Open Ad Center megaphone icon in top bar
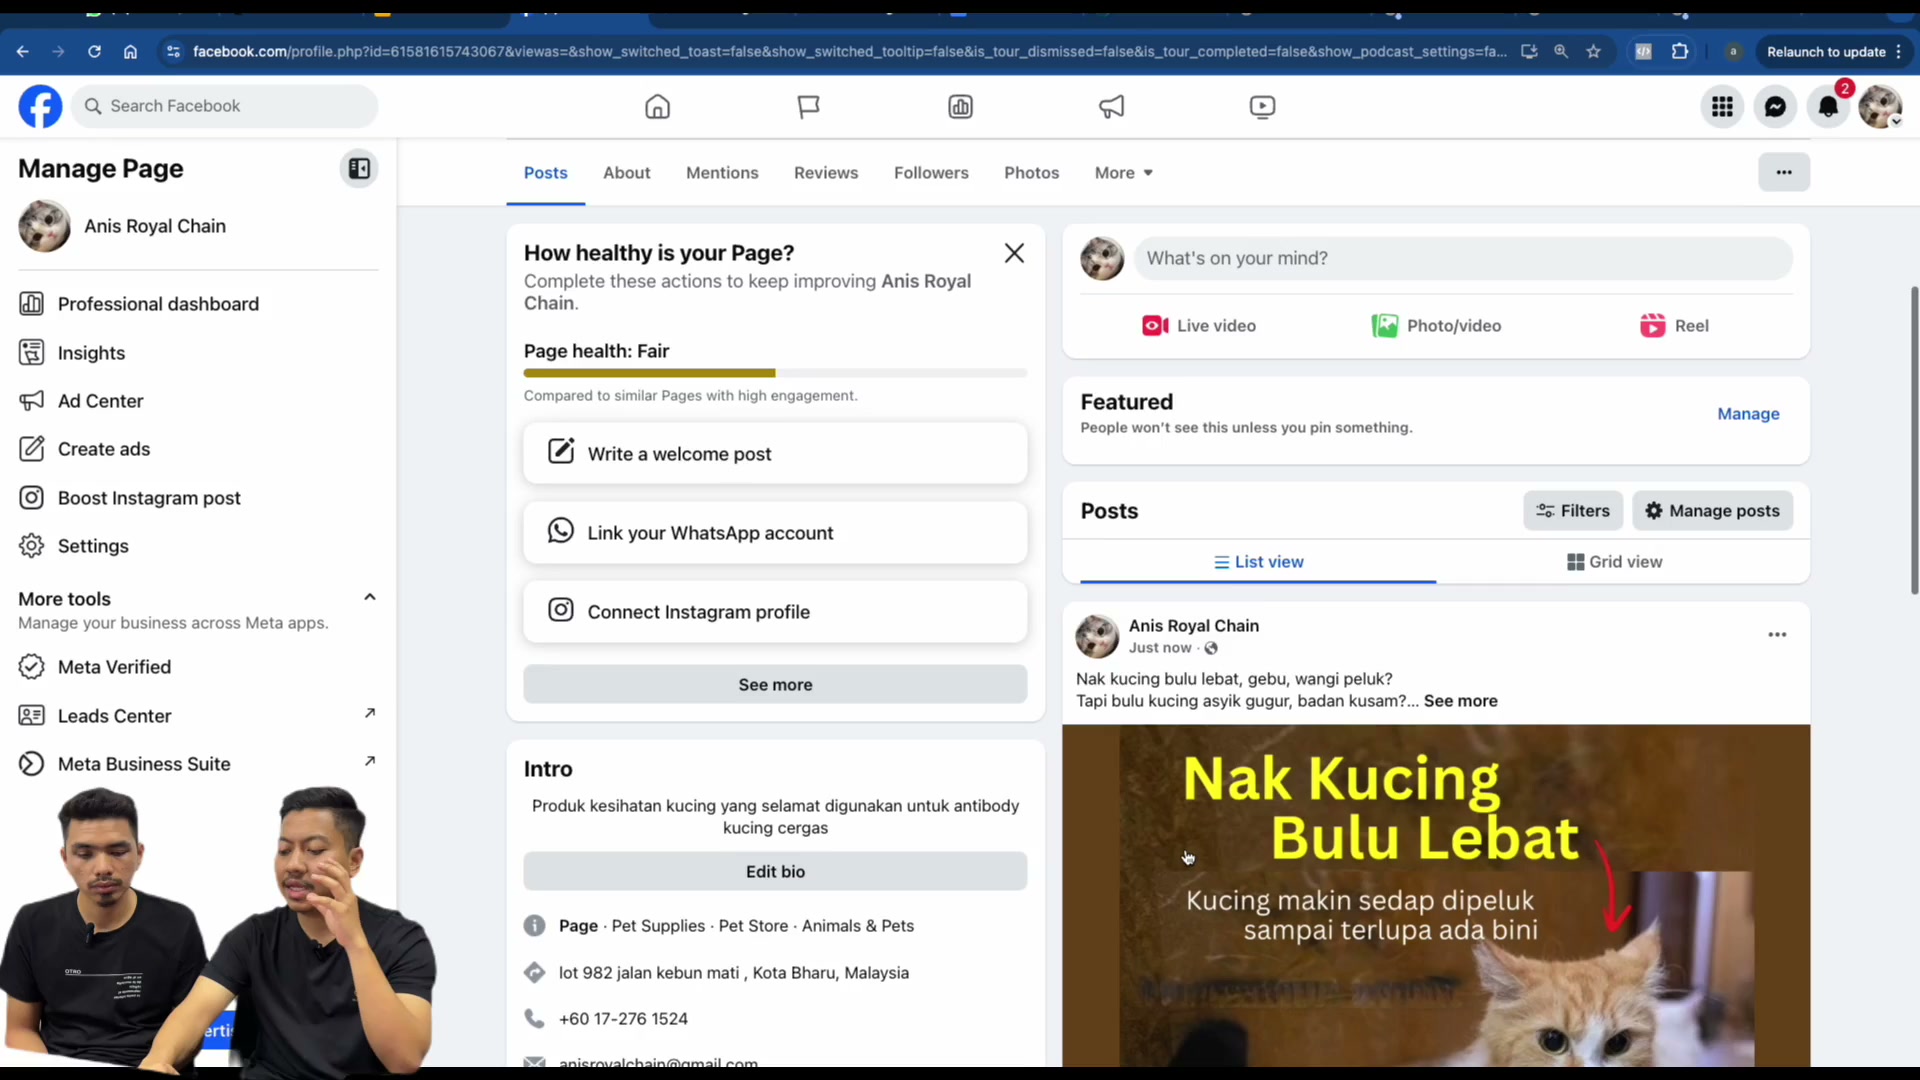This screenshot has height=1080, width=1920. point(1111,107)
